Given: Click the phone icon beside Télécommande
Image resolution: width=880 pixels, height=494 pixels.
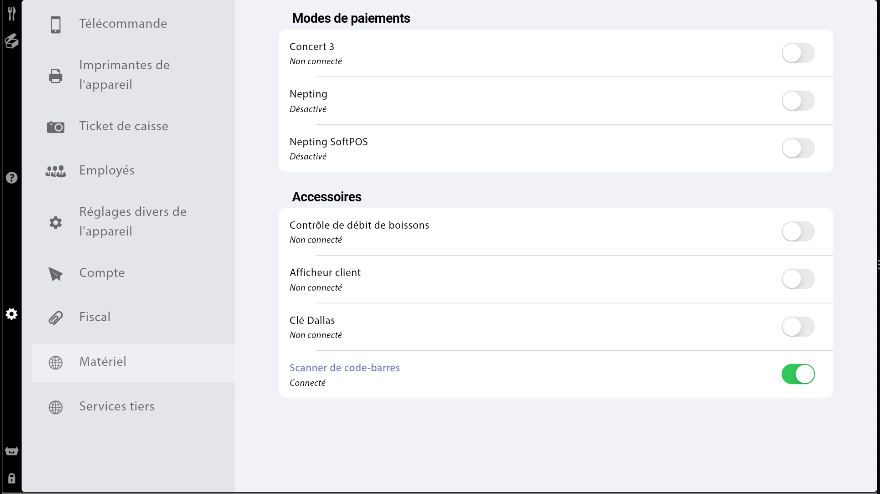Looking at the screenshot, I should 56,24.
